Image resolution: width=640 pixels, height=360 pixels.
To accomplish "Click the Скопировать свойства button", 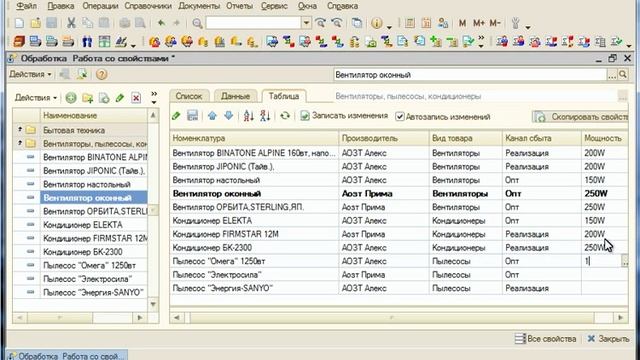I will click(580, 117).
